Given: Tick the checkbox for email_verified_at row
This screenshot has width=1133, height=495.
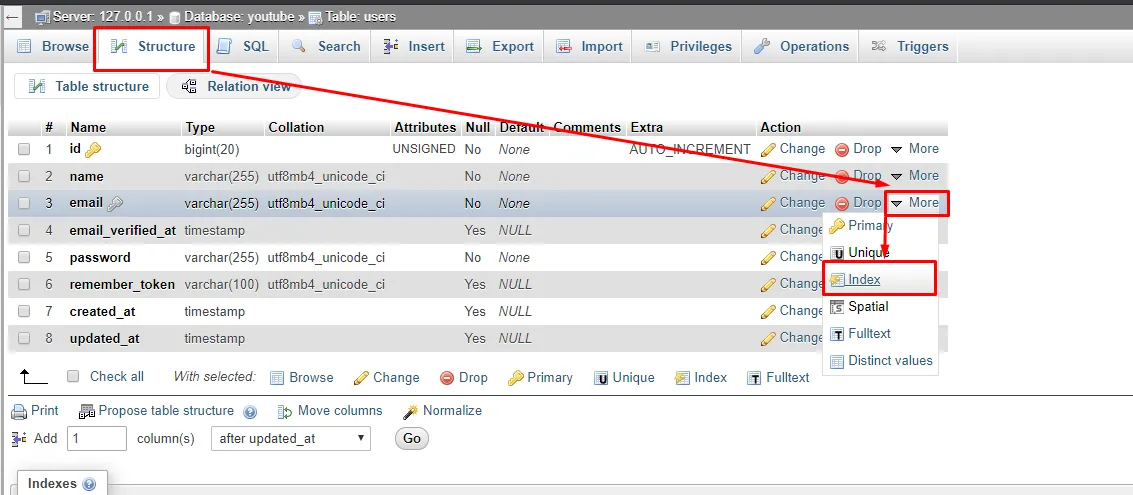Looking at the screenshot, I should (x=24, y=230).
